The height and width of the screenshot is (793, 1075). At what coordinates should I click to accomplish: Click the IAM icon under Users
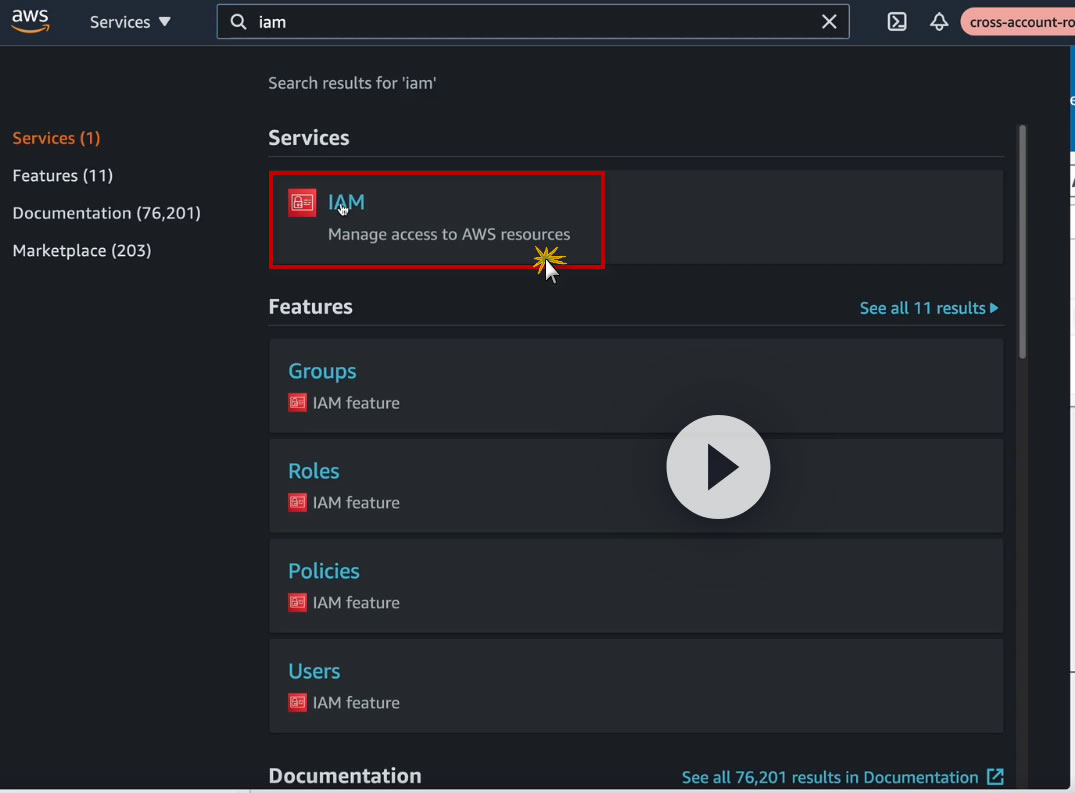(298, 703)
